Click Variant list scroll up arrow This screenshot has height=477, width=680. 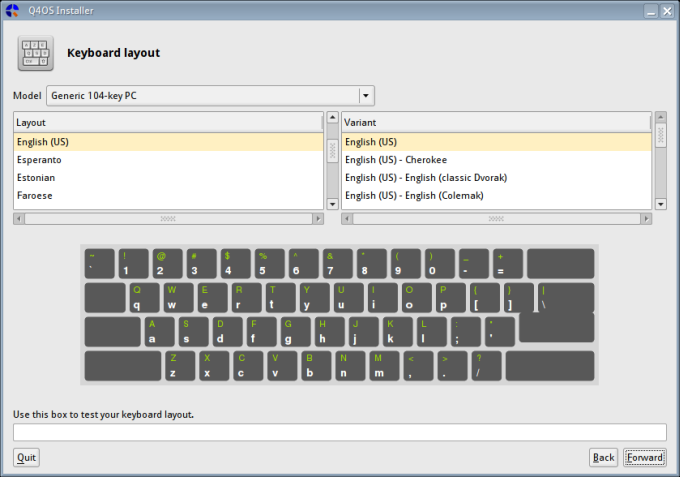click(x=660, y=117)
